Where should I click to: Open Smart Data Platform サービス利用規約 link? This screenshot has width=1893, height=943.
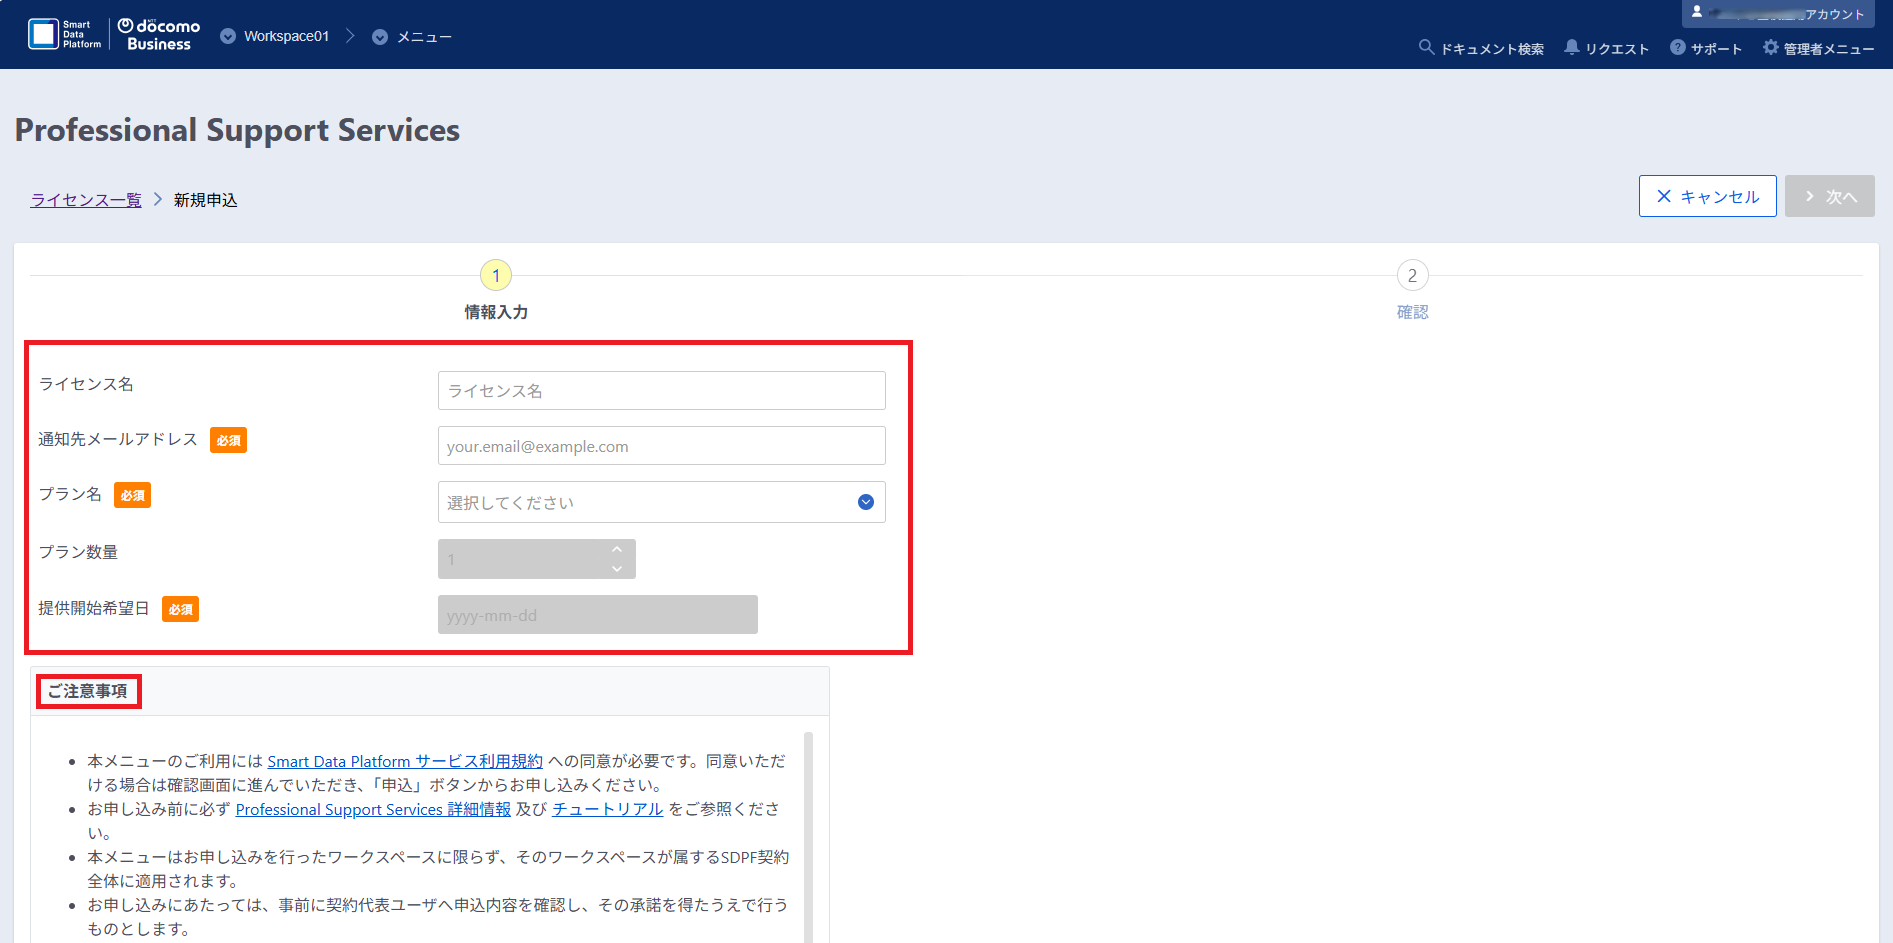coord(404,761)
